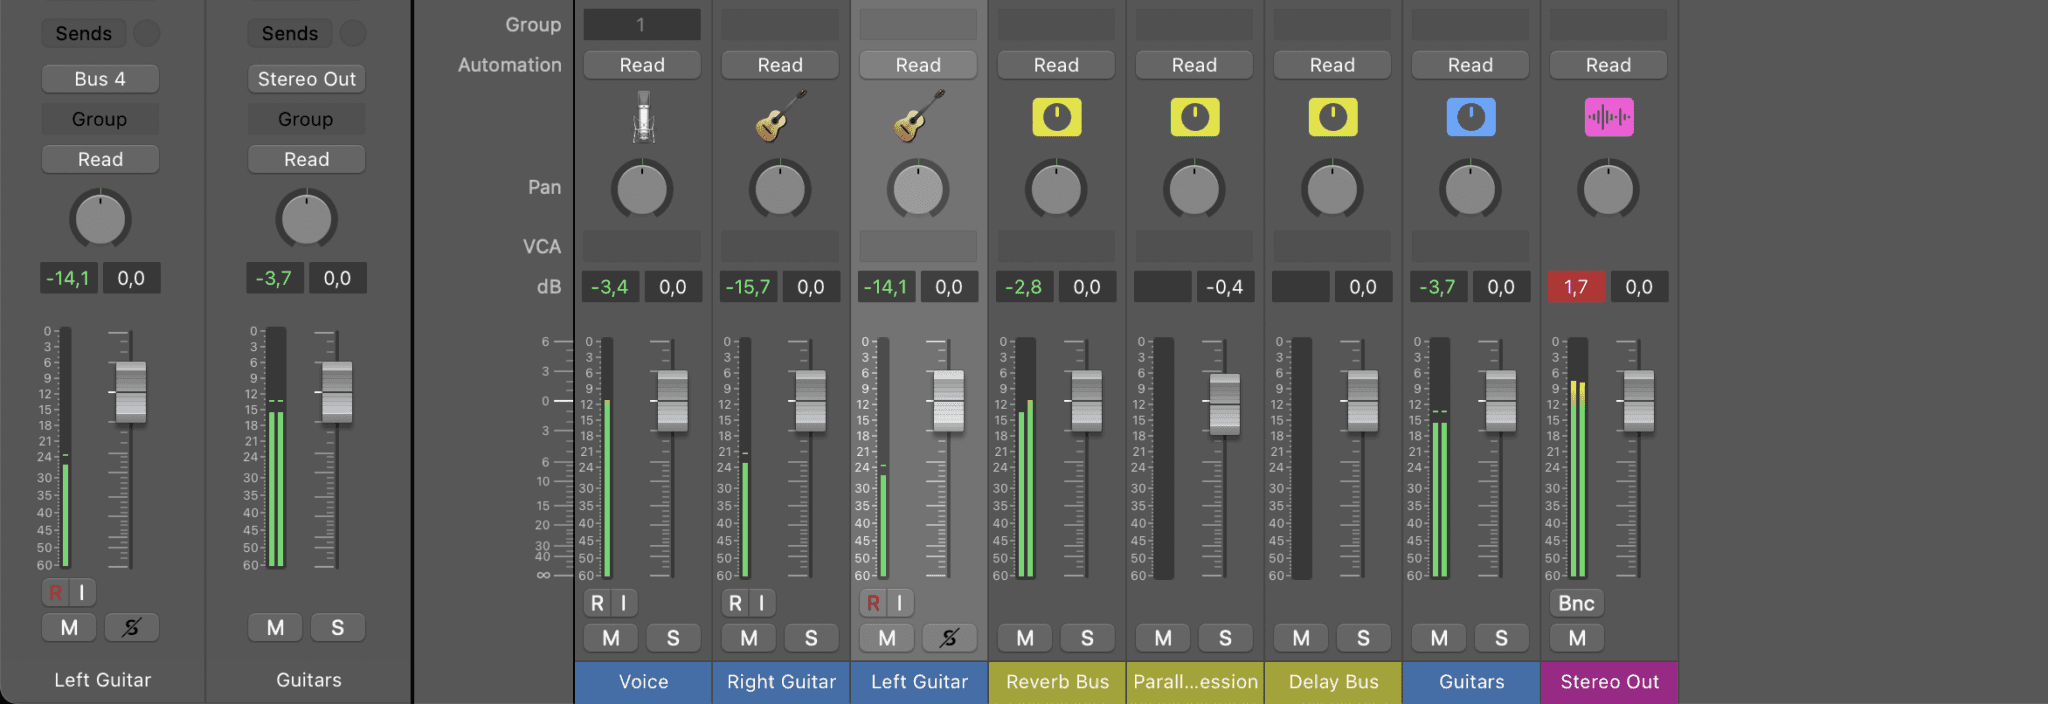
Task: Open the Voice automation mode Read menu
Action: point(642,65)
